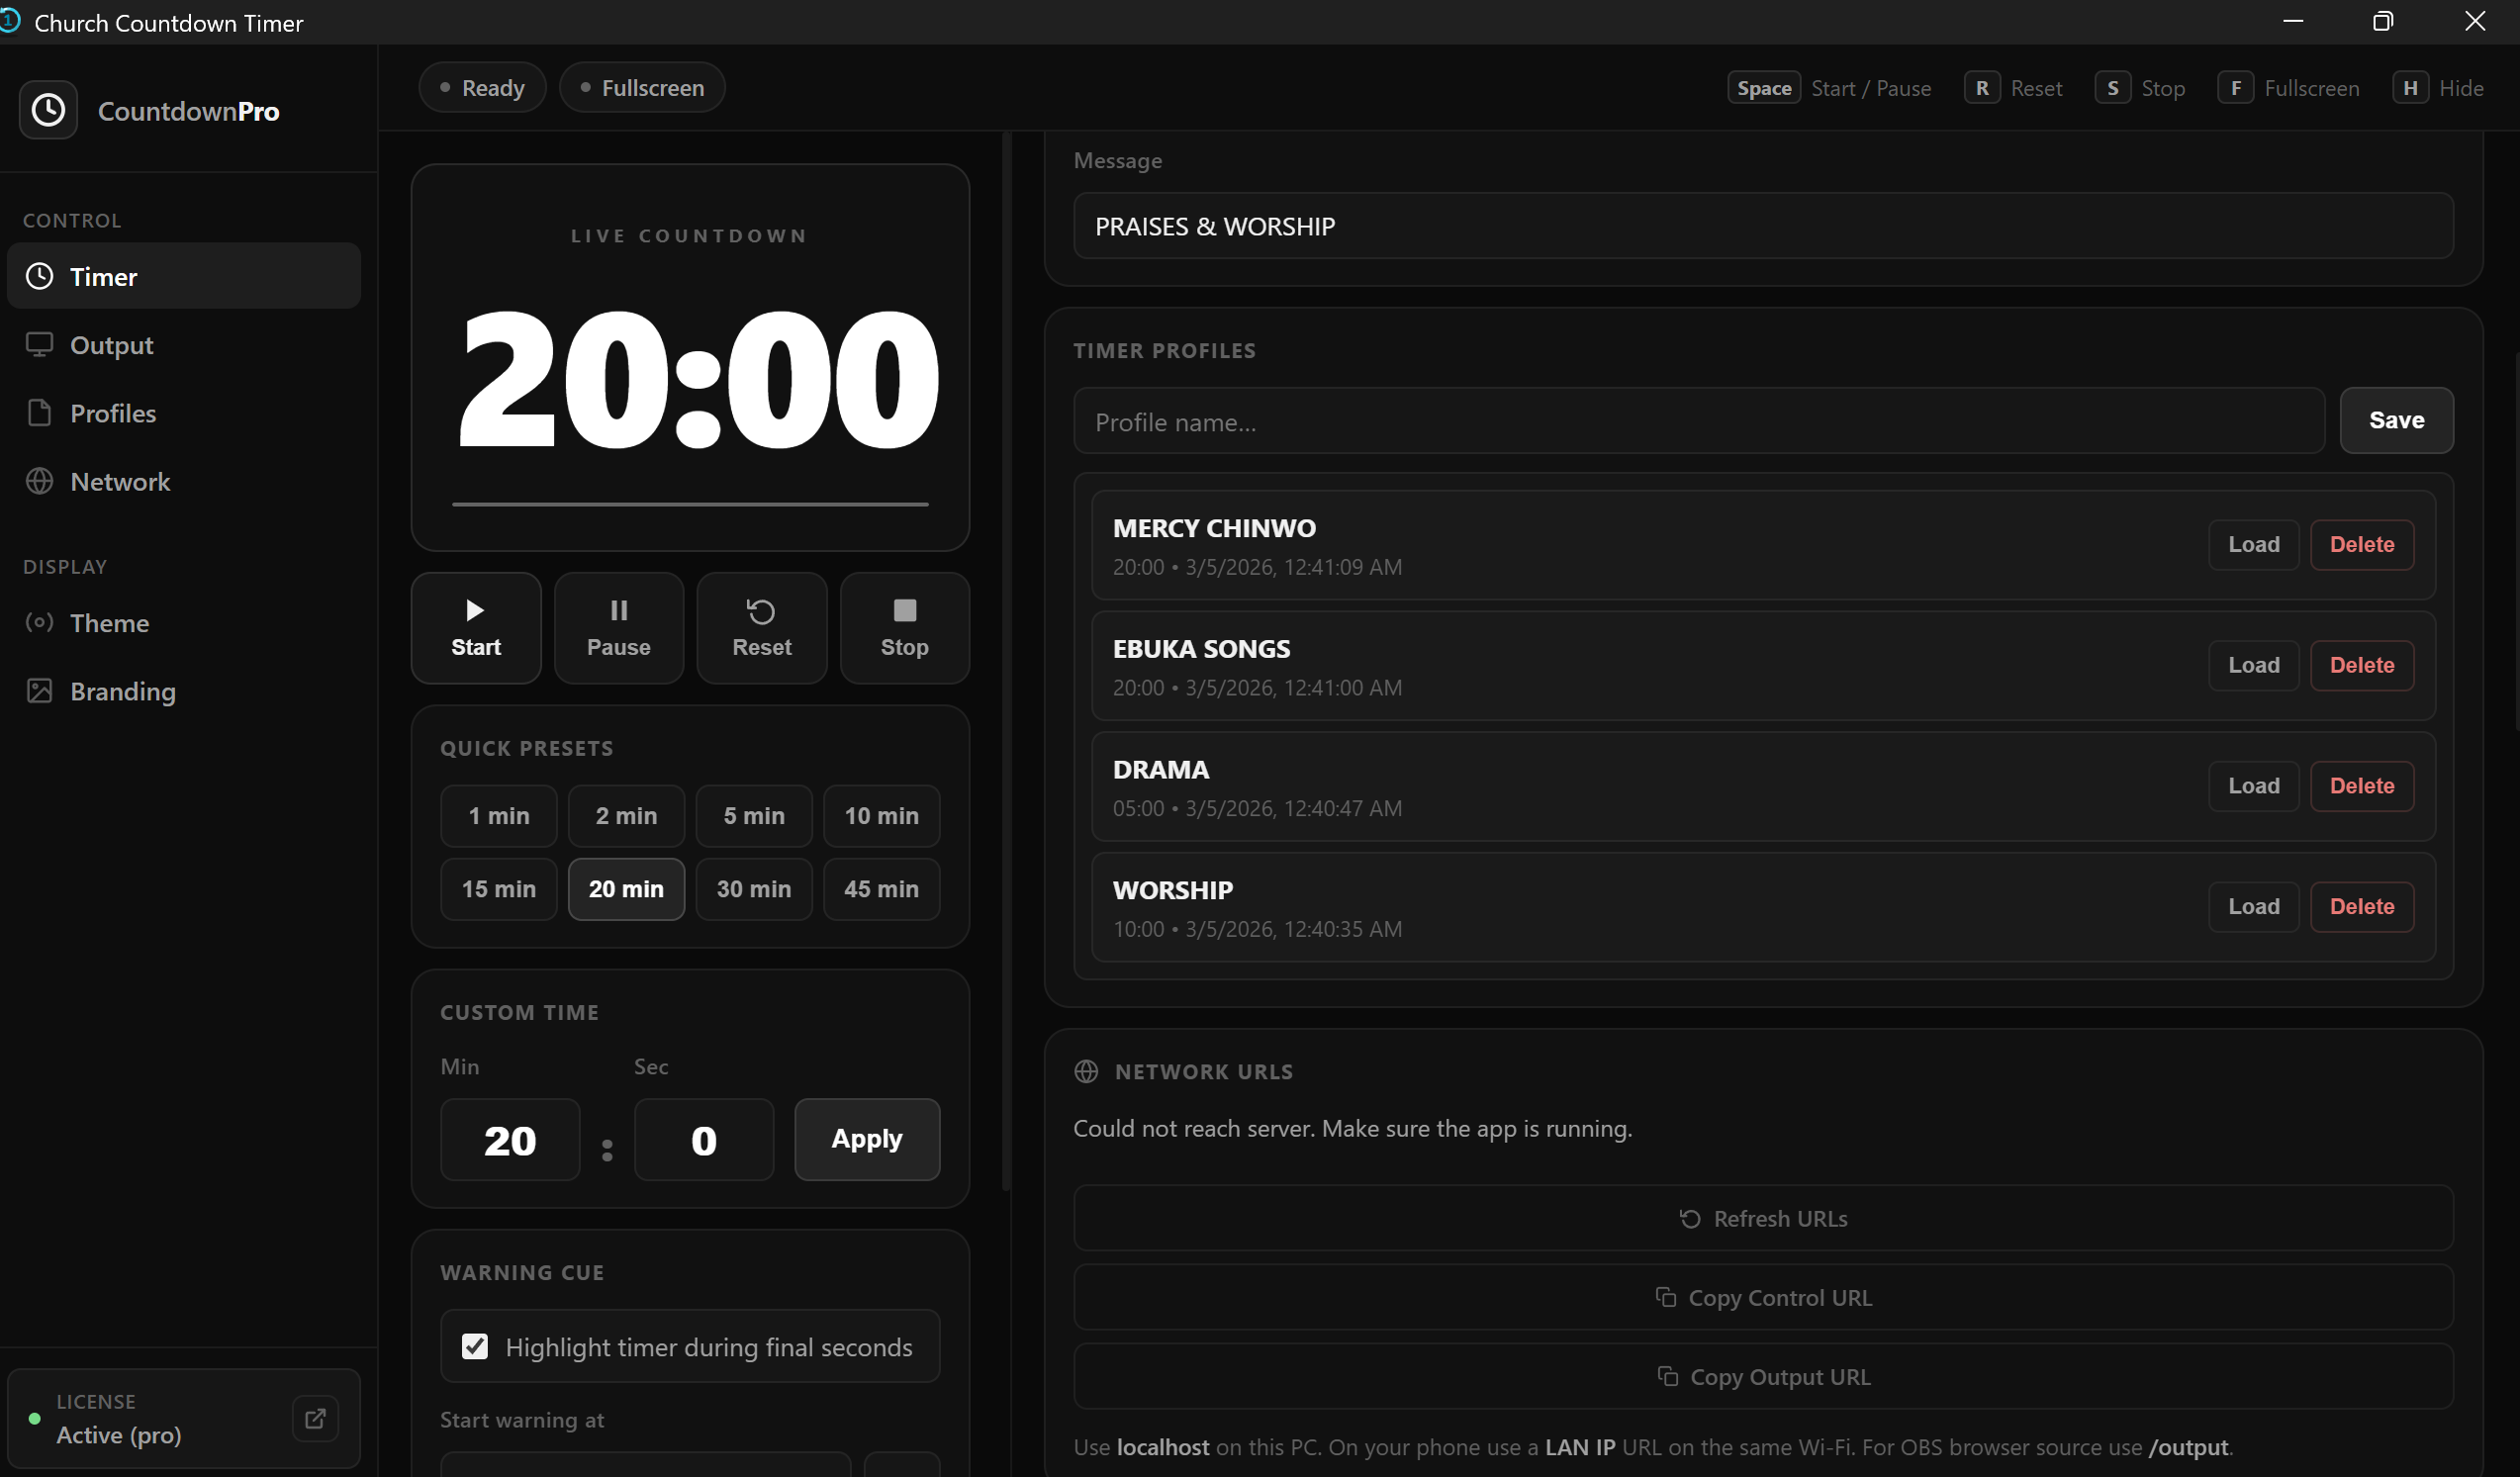Apply the custom time of 20 minutes
Viewport: 2520px width, 1477px height.
click(866, 1139)
